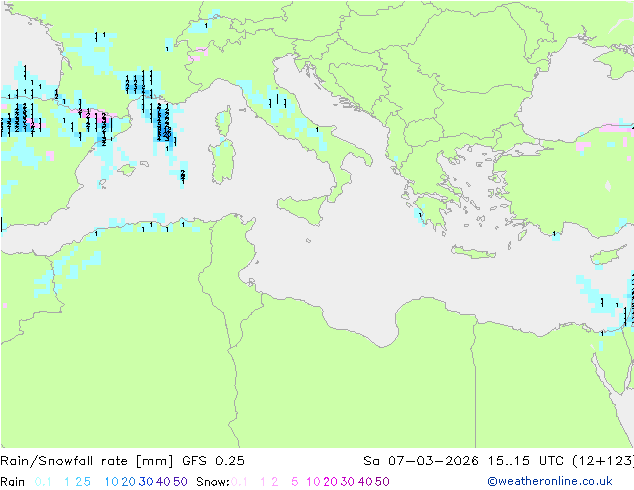Pick the Rain 40 legend color value

click(163, 482)
